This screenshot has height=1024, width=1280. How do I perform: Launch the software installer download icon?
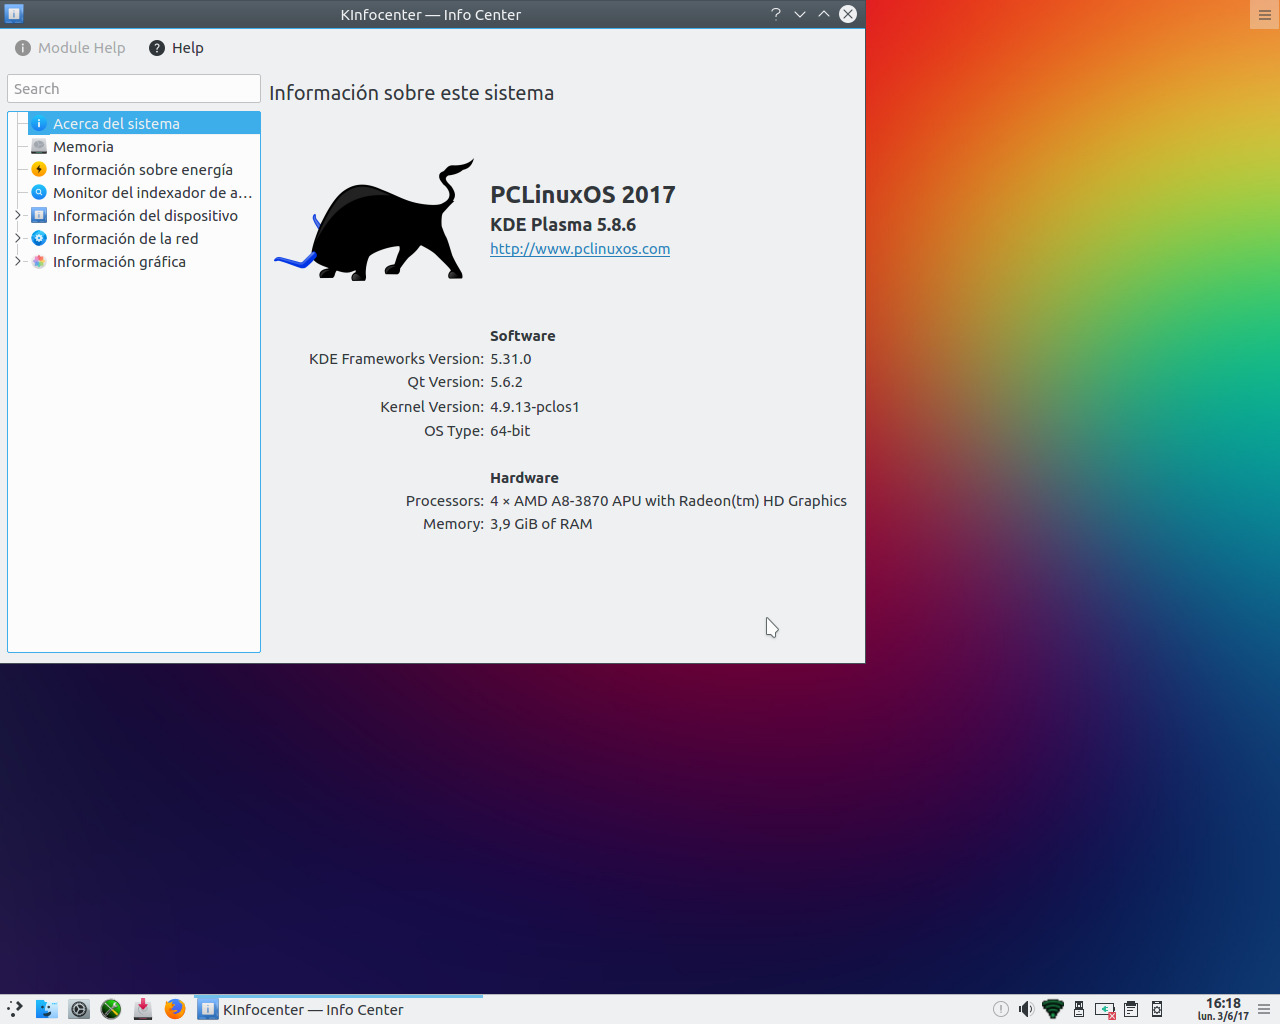(x=143, y=1009)
